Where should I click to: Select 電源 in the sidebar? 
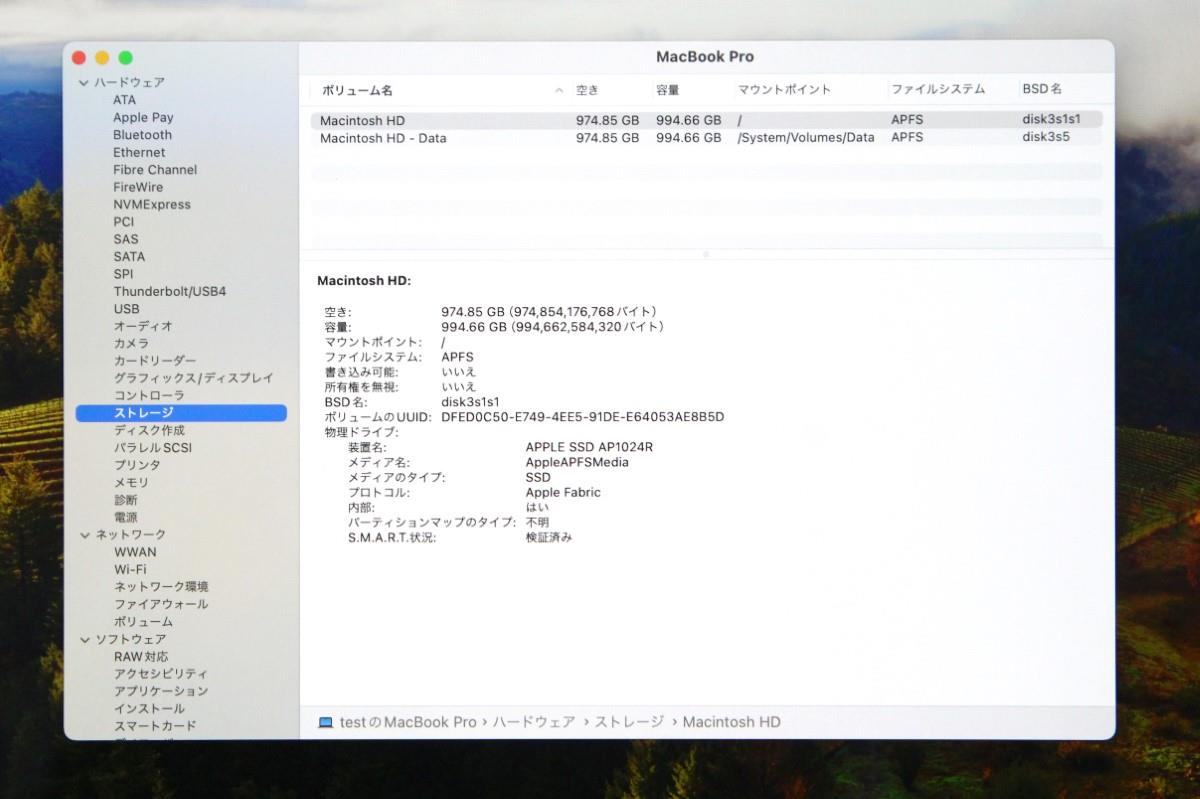coord(126,518)
